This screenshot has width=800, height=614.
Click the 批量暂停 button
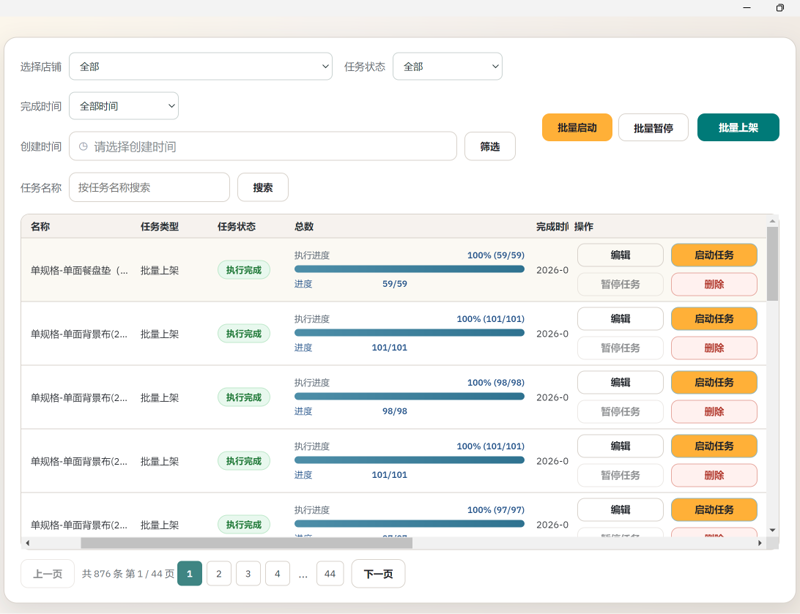[653, 128]
